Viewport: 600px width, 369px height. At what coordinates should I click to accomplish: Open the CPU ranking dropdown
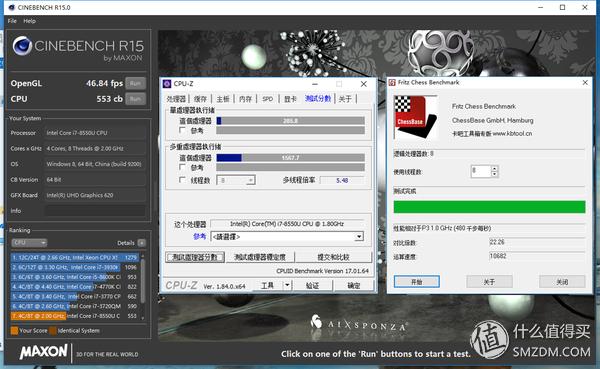tap(29, 243)
